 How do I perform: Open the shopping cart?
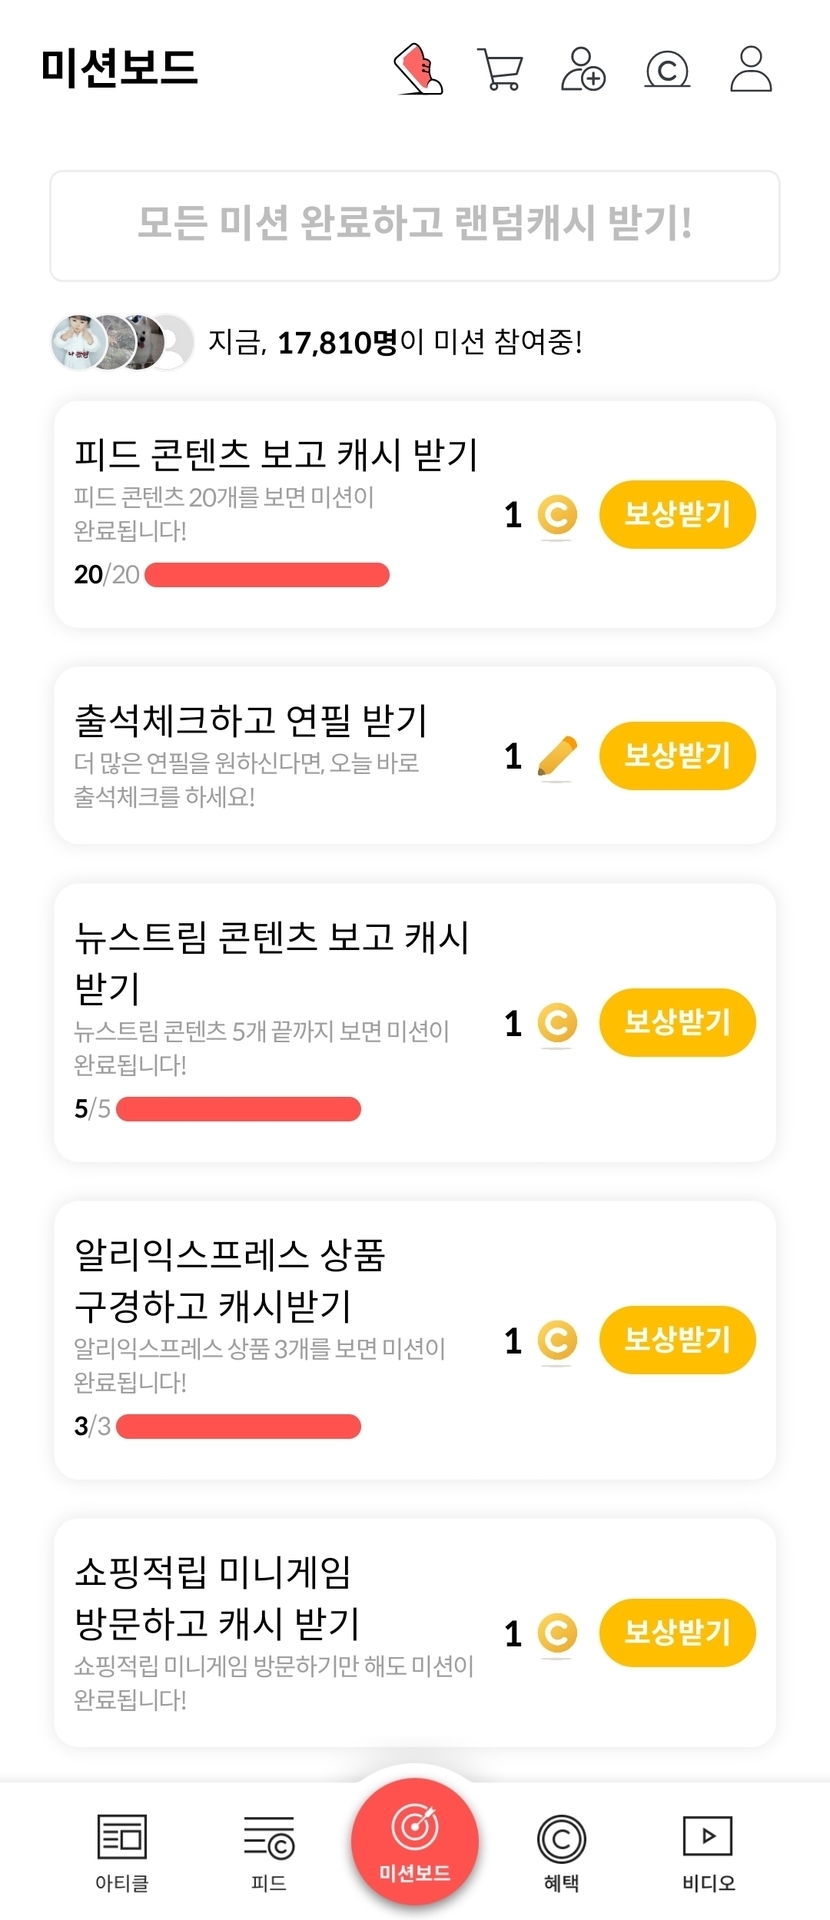pyautogui.click(x=499, y=70)
